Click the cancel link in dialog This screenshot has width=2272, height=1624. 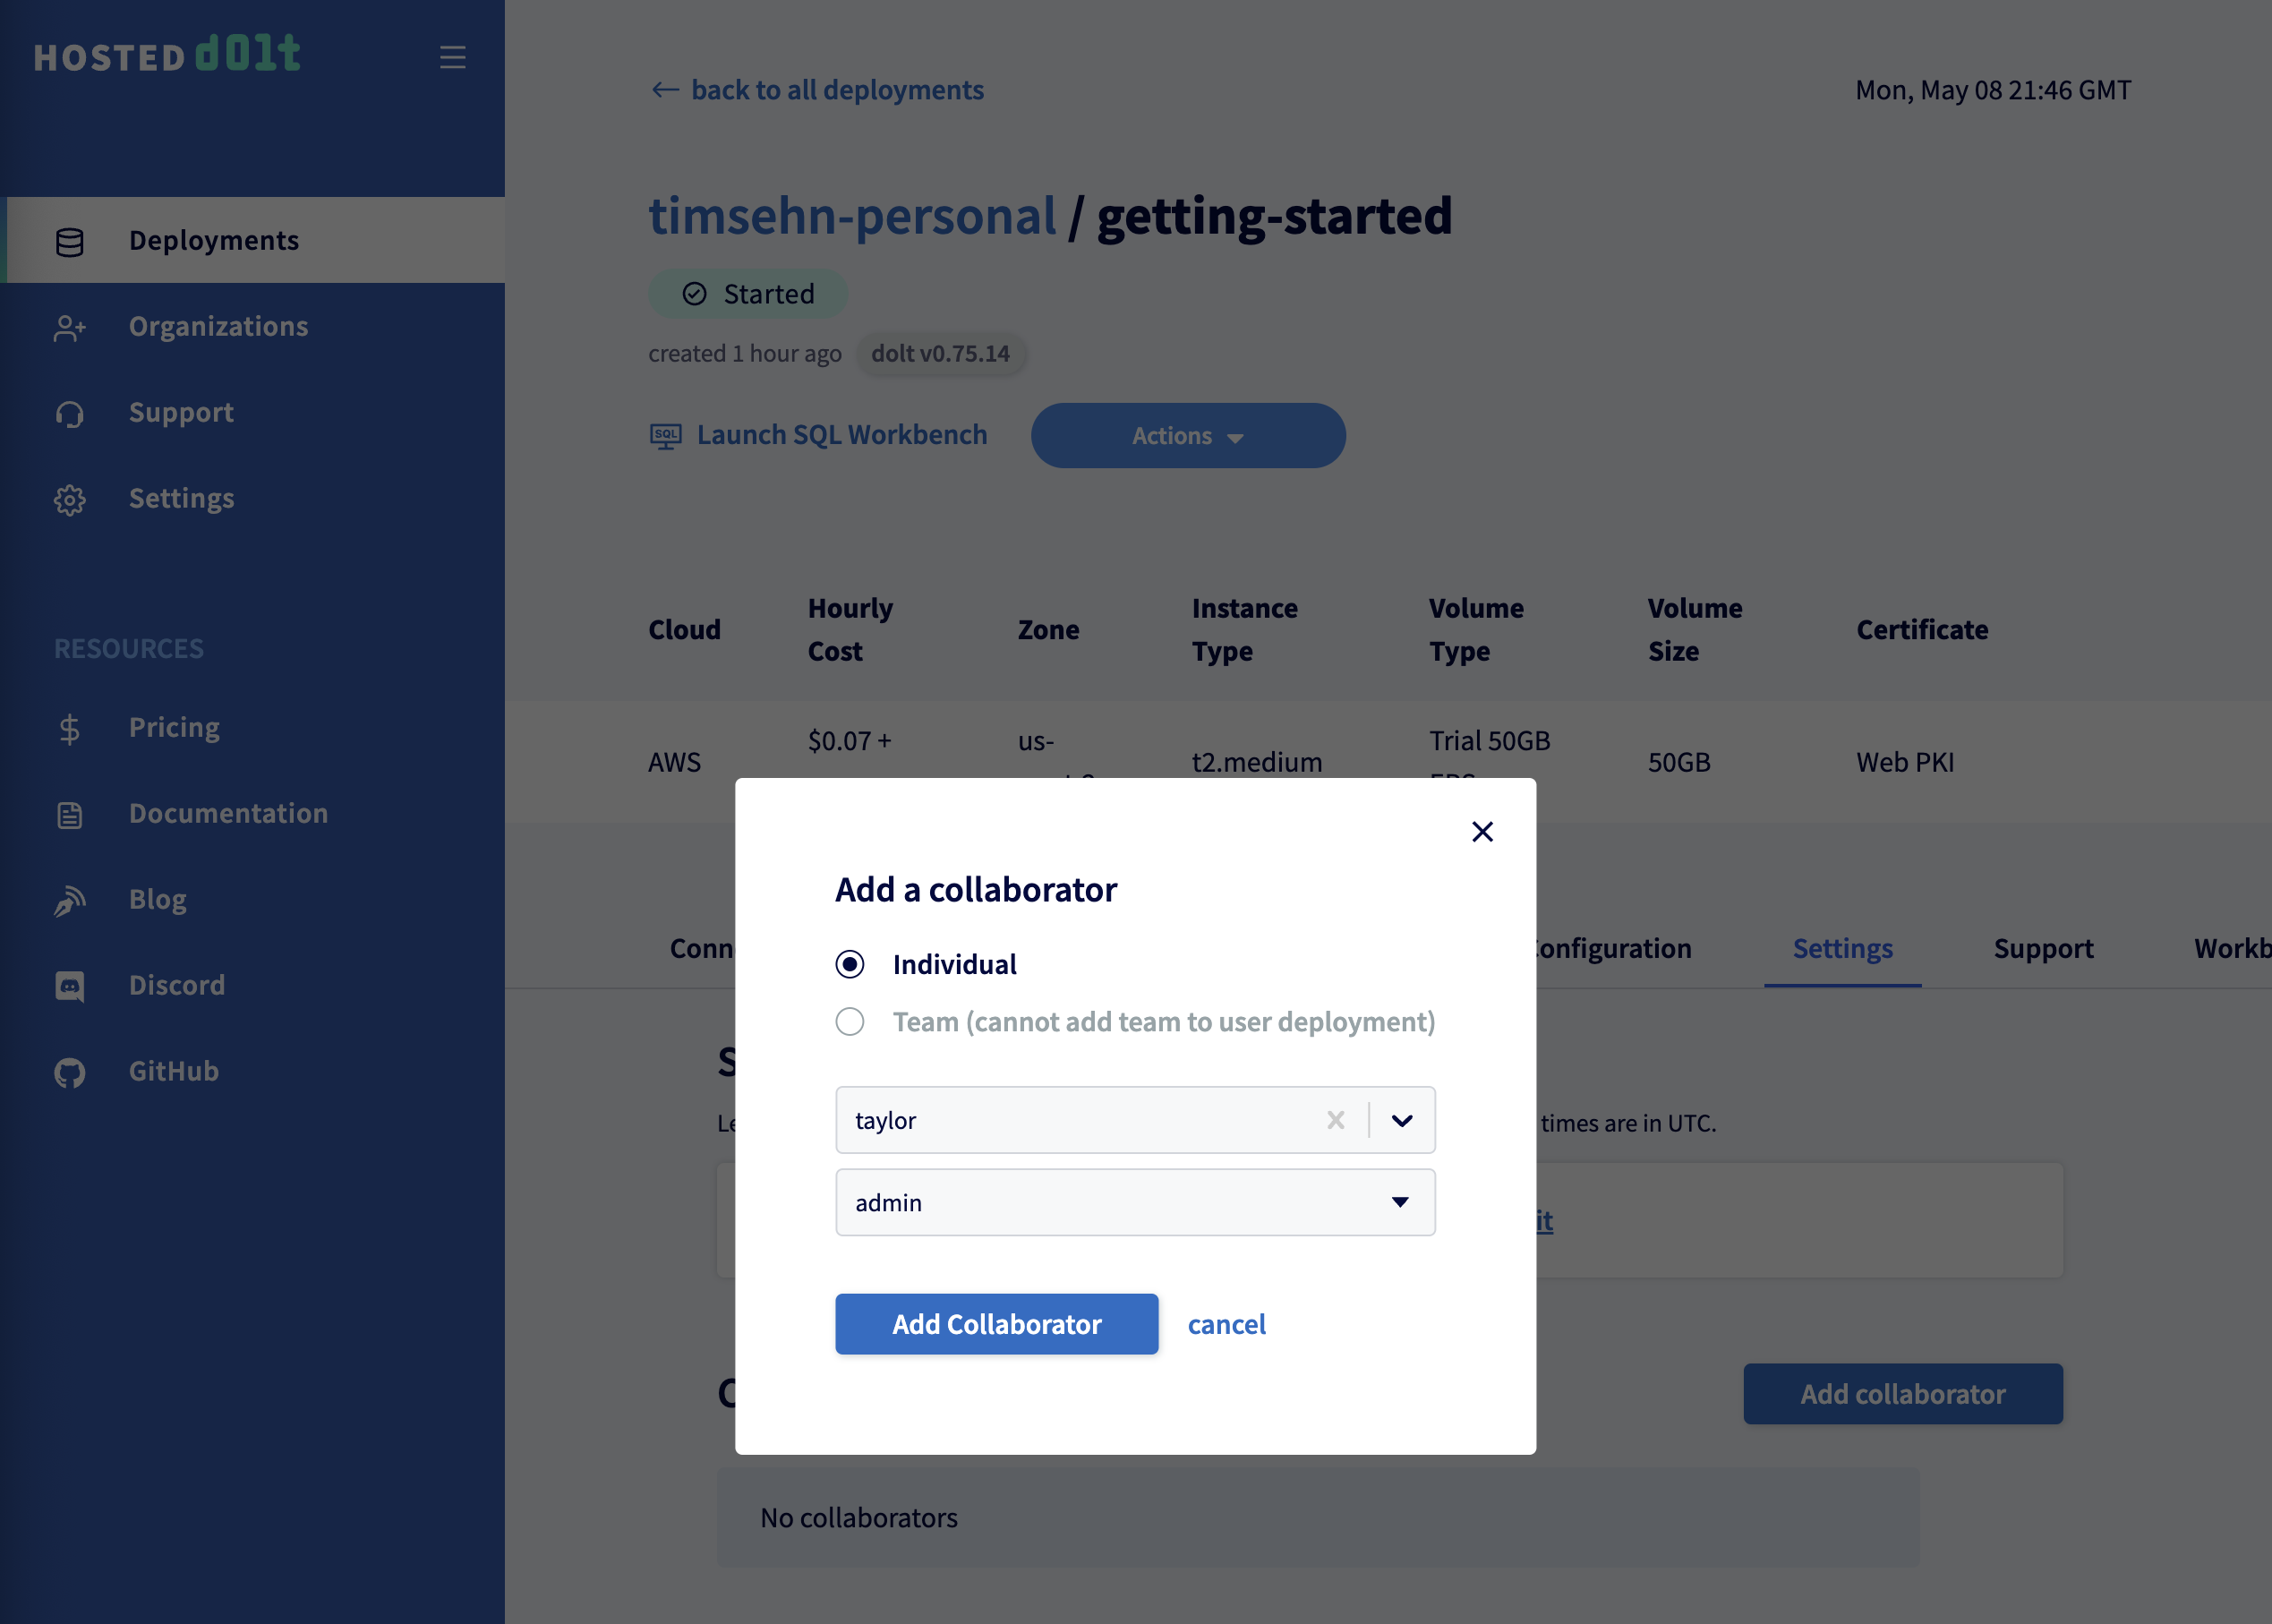pyautogui.click(x=1226, y=1324)
